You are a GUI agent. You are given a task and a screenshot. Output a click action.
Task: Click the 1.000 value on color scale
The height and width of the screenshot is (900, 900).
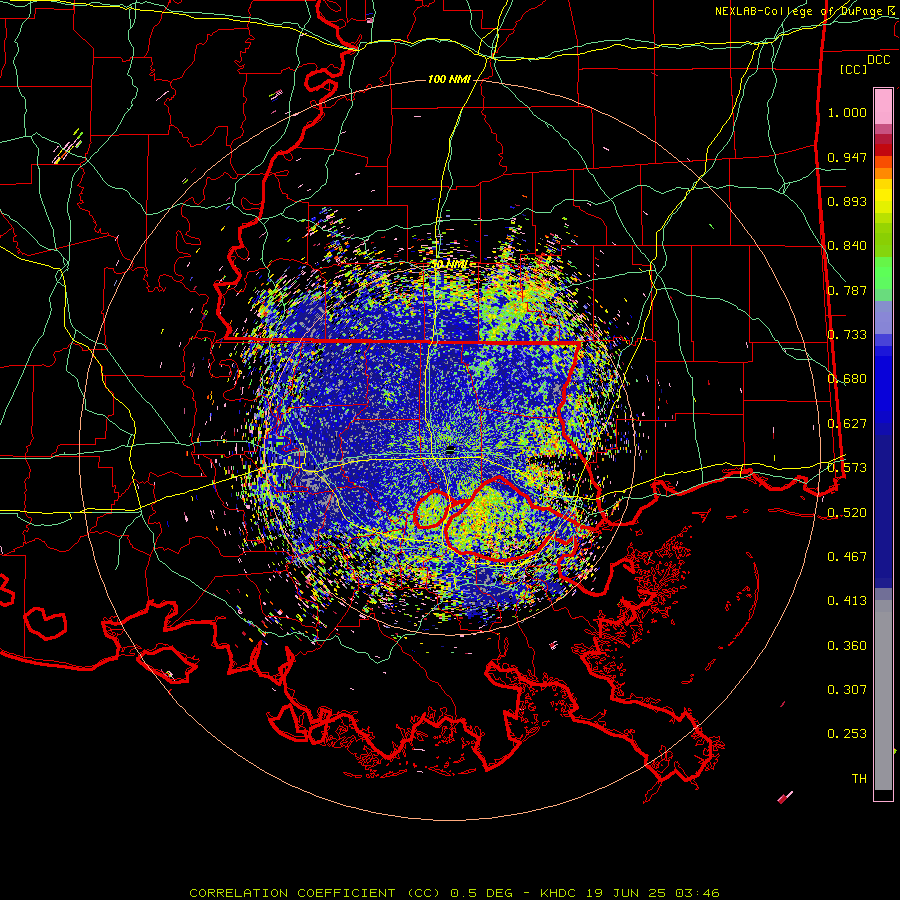click(847, 112)
